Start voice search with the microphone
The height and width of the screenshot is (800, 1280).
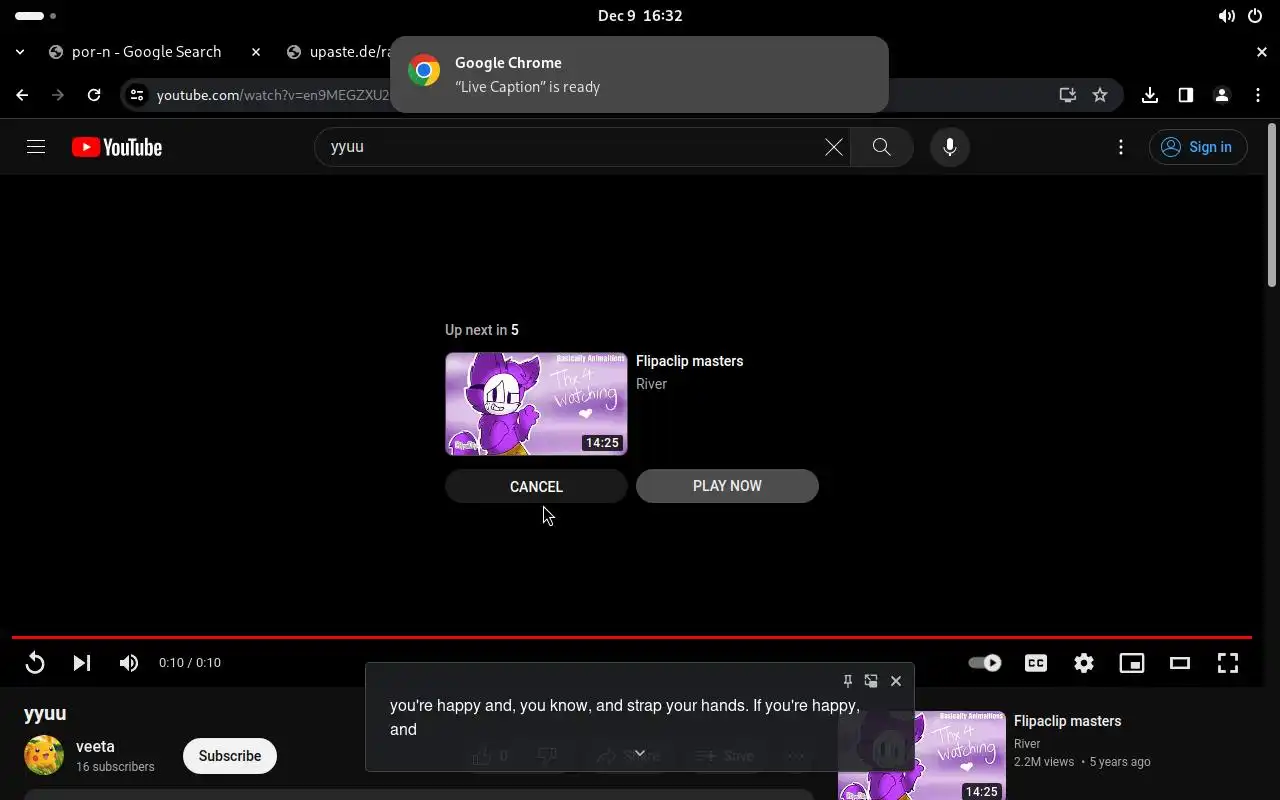click(x=950, y=147)
